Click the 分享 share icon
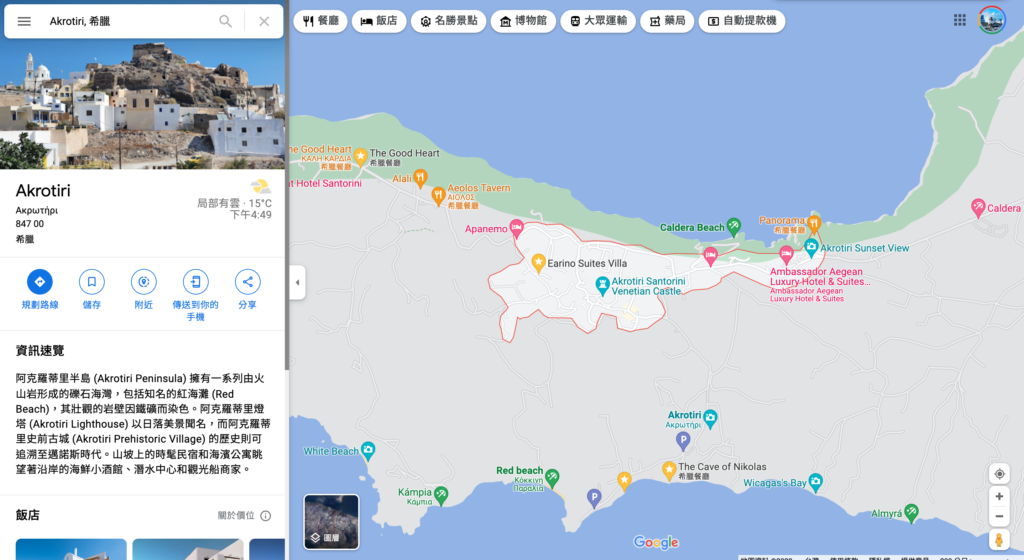Image resolution: width=1024 pixels, height=560 pixels. [x=248, y=282]
